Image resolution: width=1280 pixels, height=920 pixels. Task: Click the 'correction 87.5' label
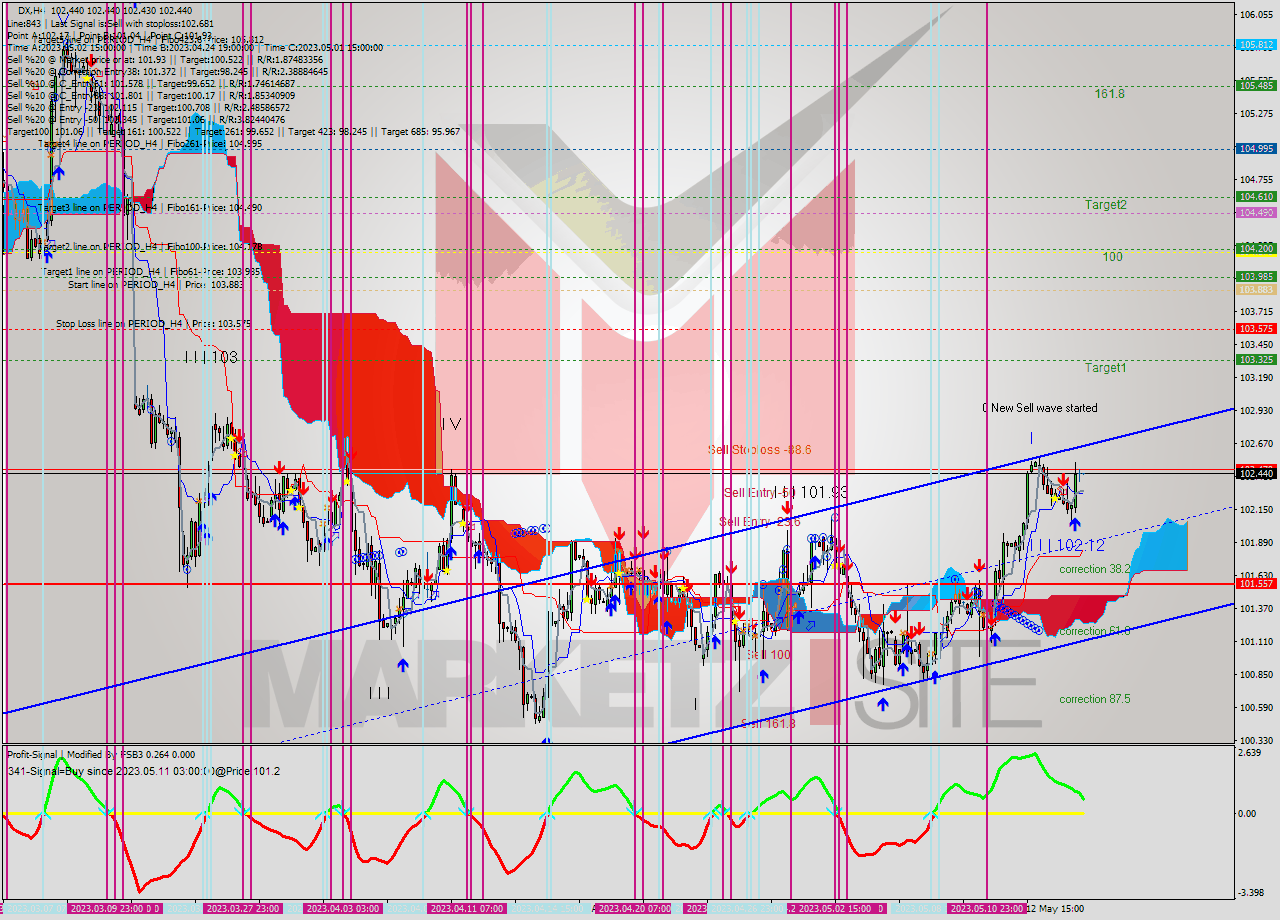coord(1095,699)
